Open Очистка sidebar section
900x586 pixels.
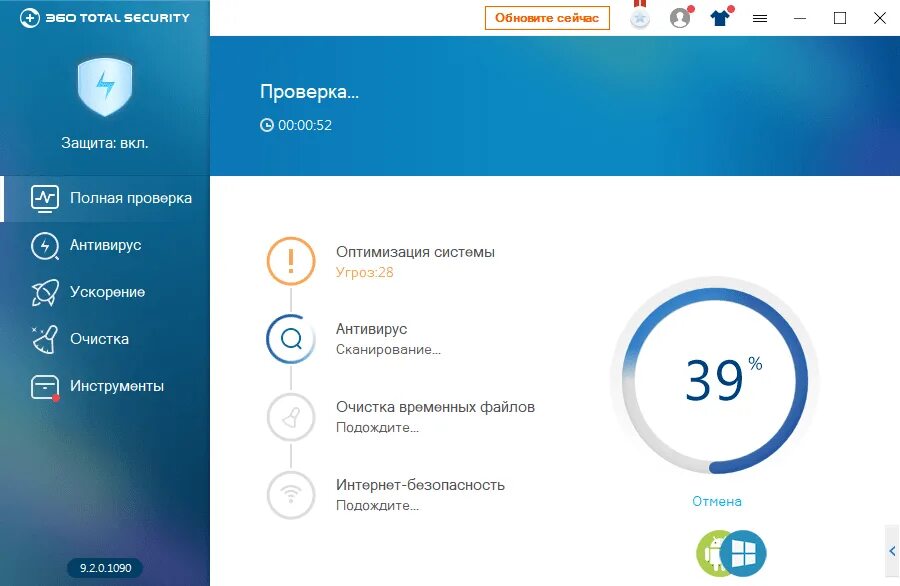pos(106,340)
